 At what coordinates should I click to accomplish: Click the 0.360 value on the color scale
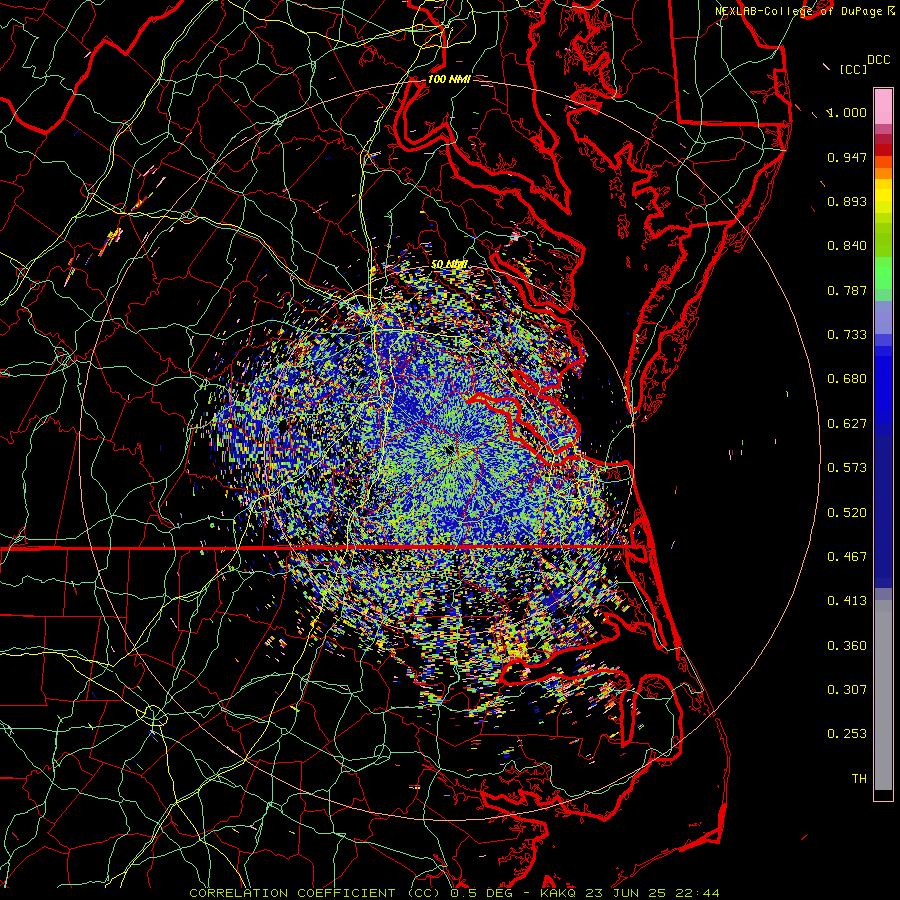847,646
